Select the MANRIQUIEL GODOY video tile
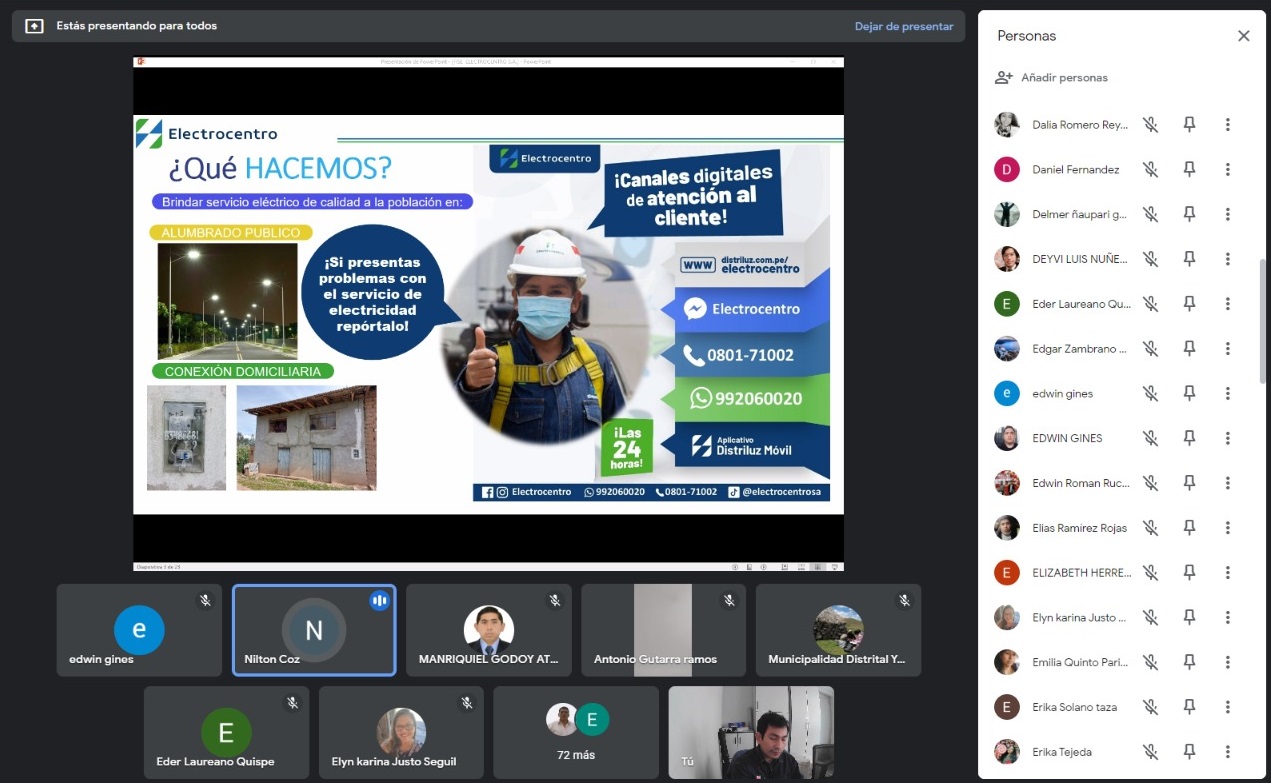This screenshot has height=783, width=1271. click(489, 630)
